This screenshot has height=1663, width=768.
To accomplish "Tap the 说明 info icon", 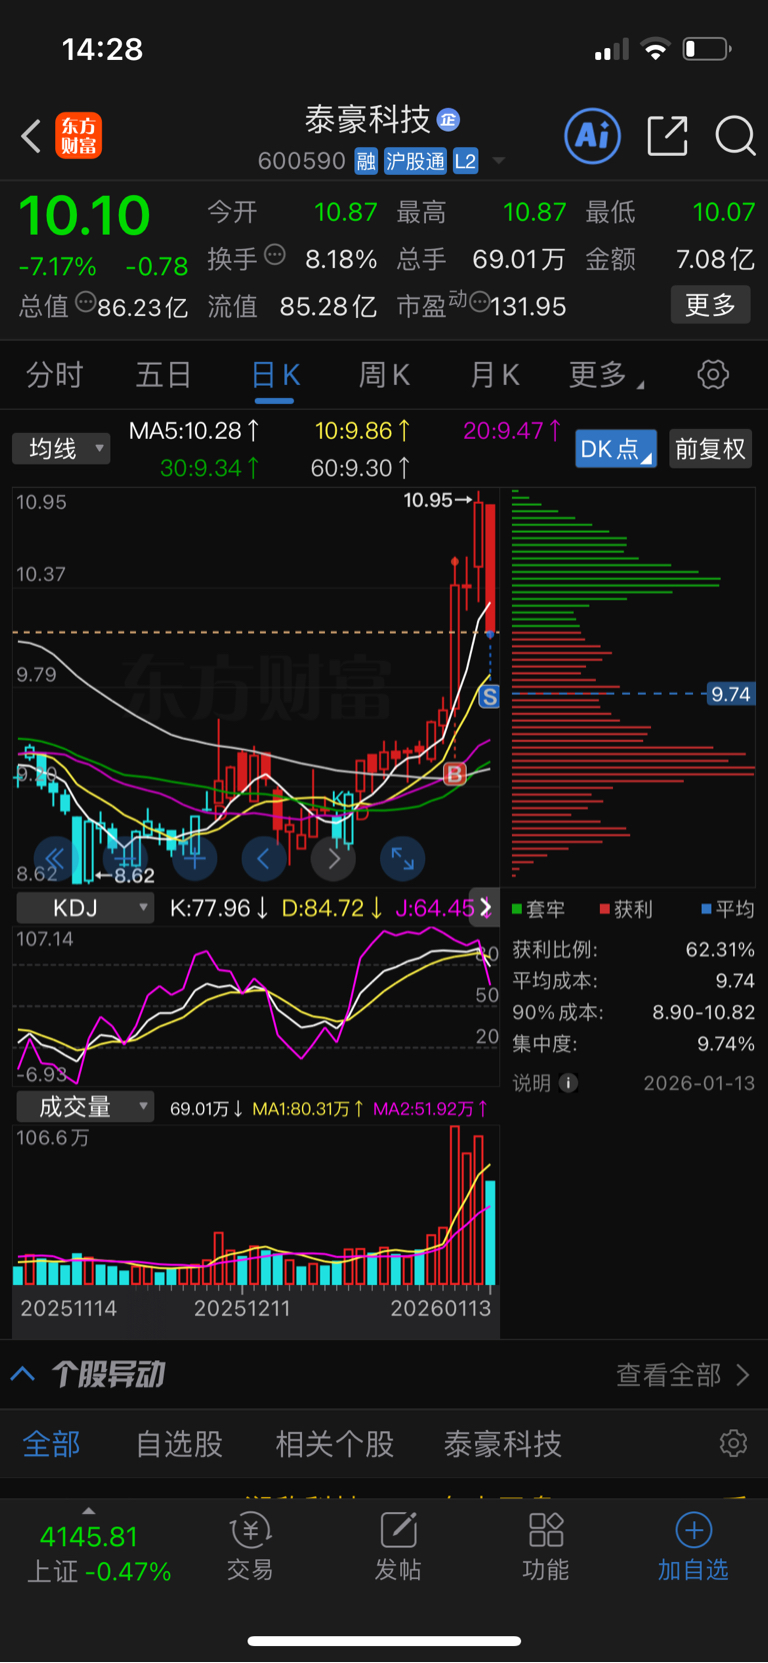I will tap(569, 1083).
